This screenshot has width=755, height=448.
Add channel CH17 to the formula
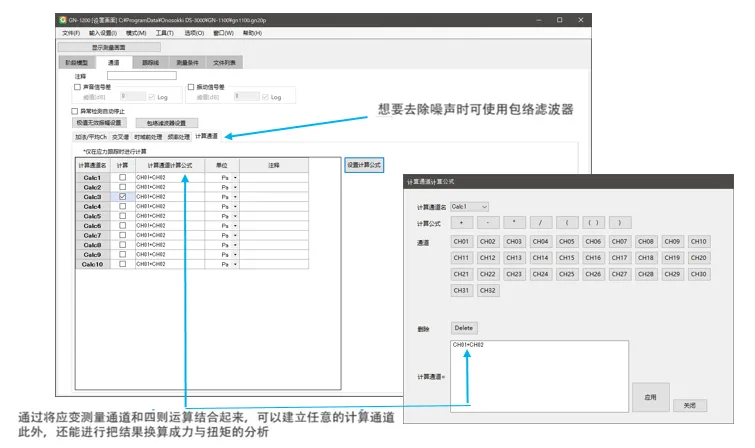pos(593,258)
